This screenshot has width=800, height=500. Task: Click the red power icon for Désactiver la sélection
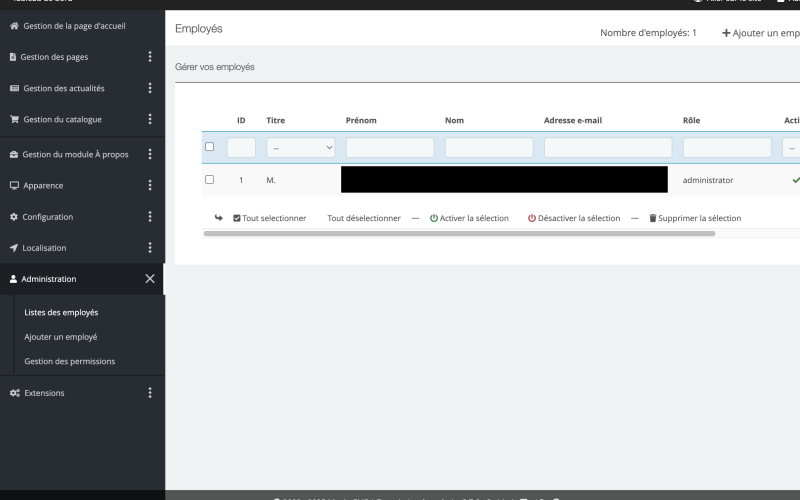coord(532,218)
